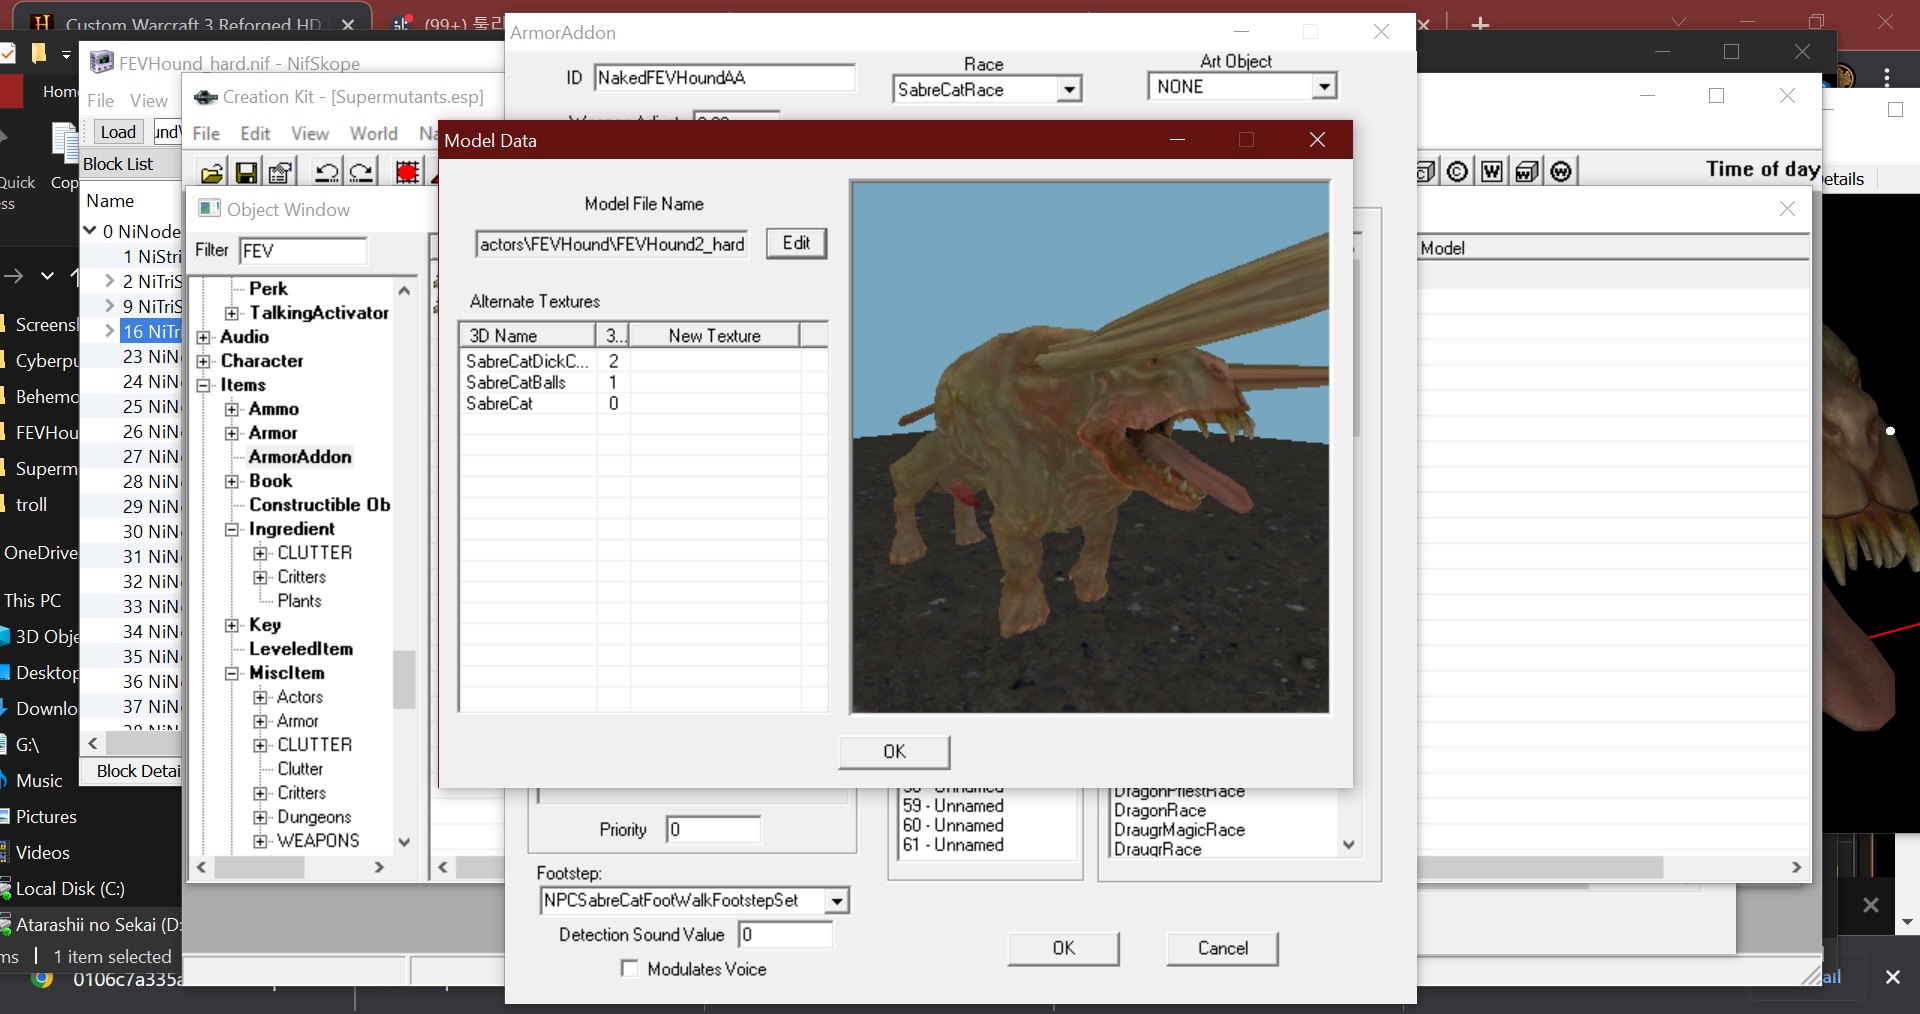Expand the Ammo tree node
Screen dimensions: 1920x1014
pos(232,409)
